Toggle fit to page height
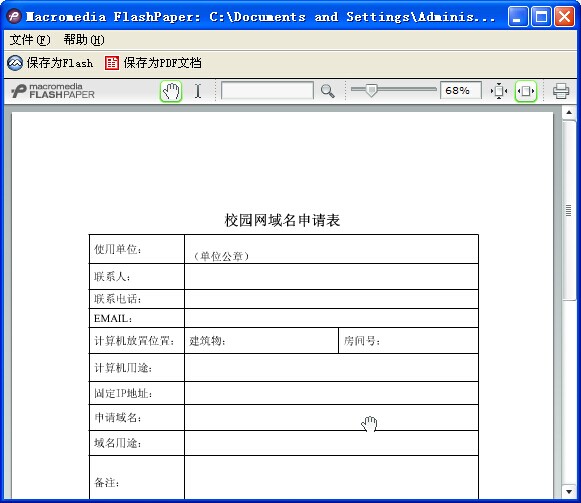 (x=499, y=91)
